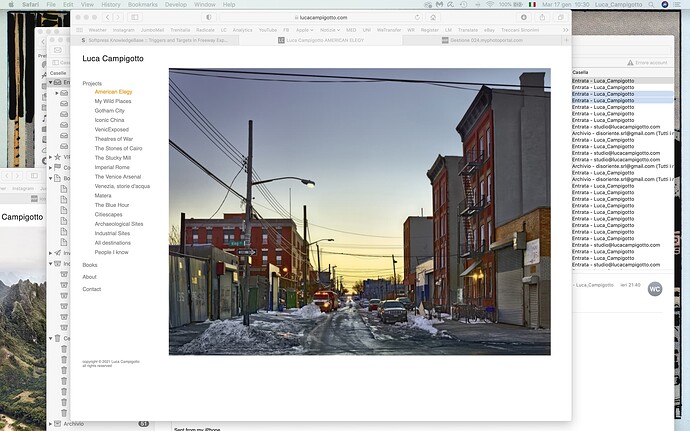Open the Bookmarks menu

pyautogui.click(x=143, y=4)
